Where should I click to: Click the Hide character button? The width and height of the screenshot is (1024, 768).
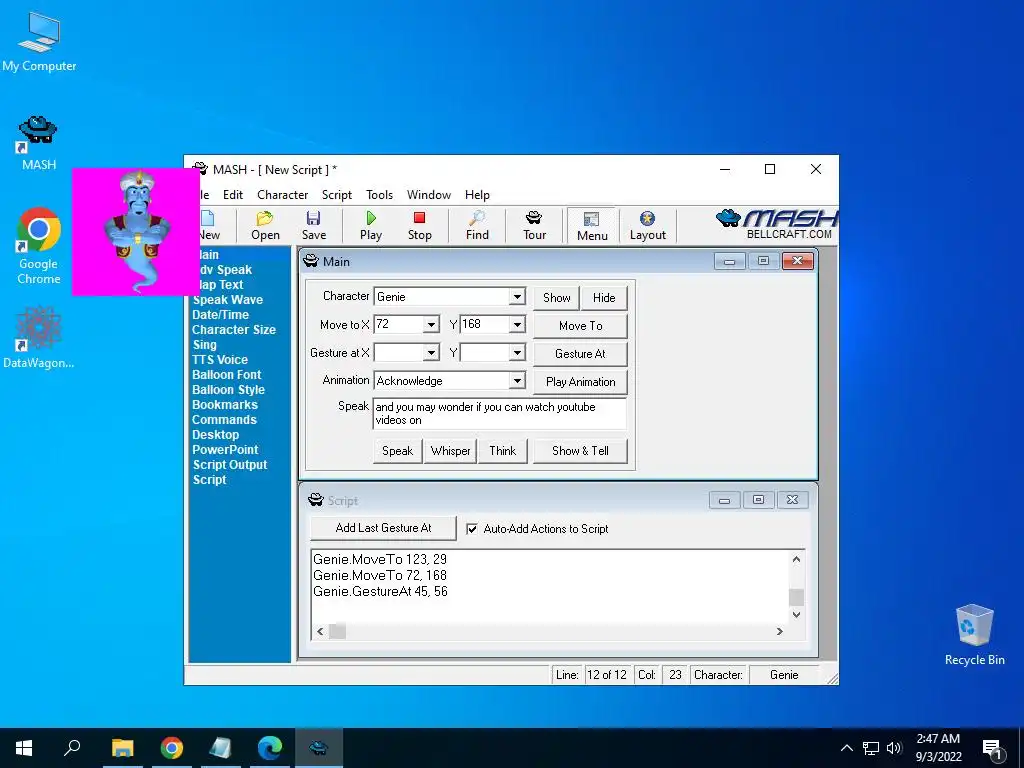(604, 298)
